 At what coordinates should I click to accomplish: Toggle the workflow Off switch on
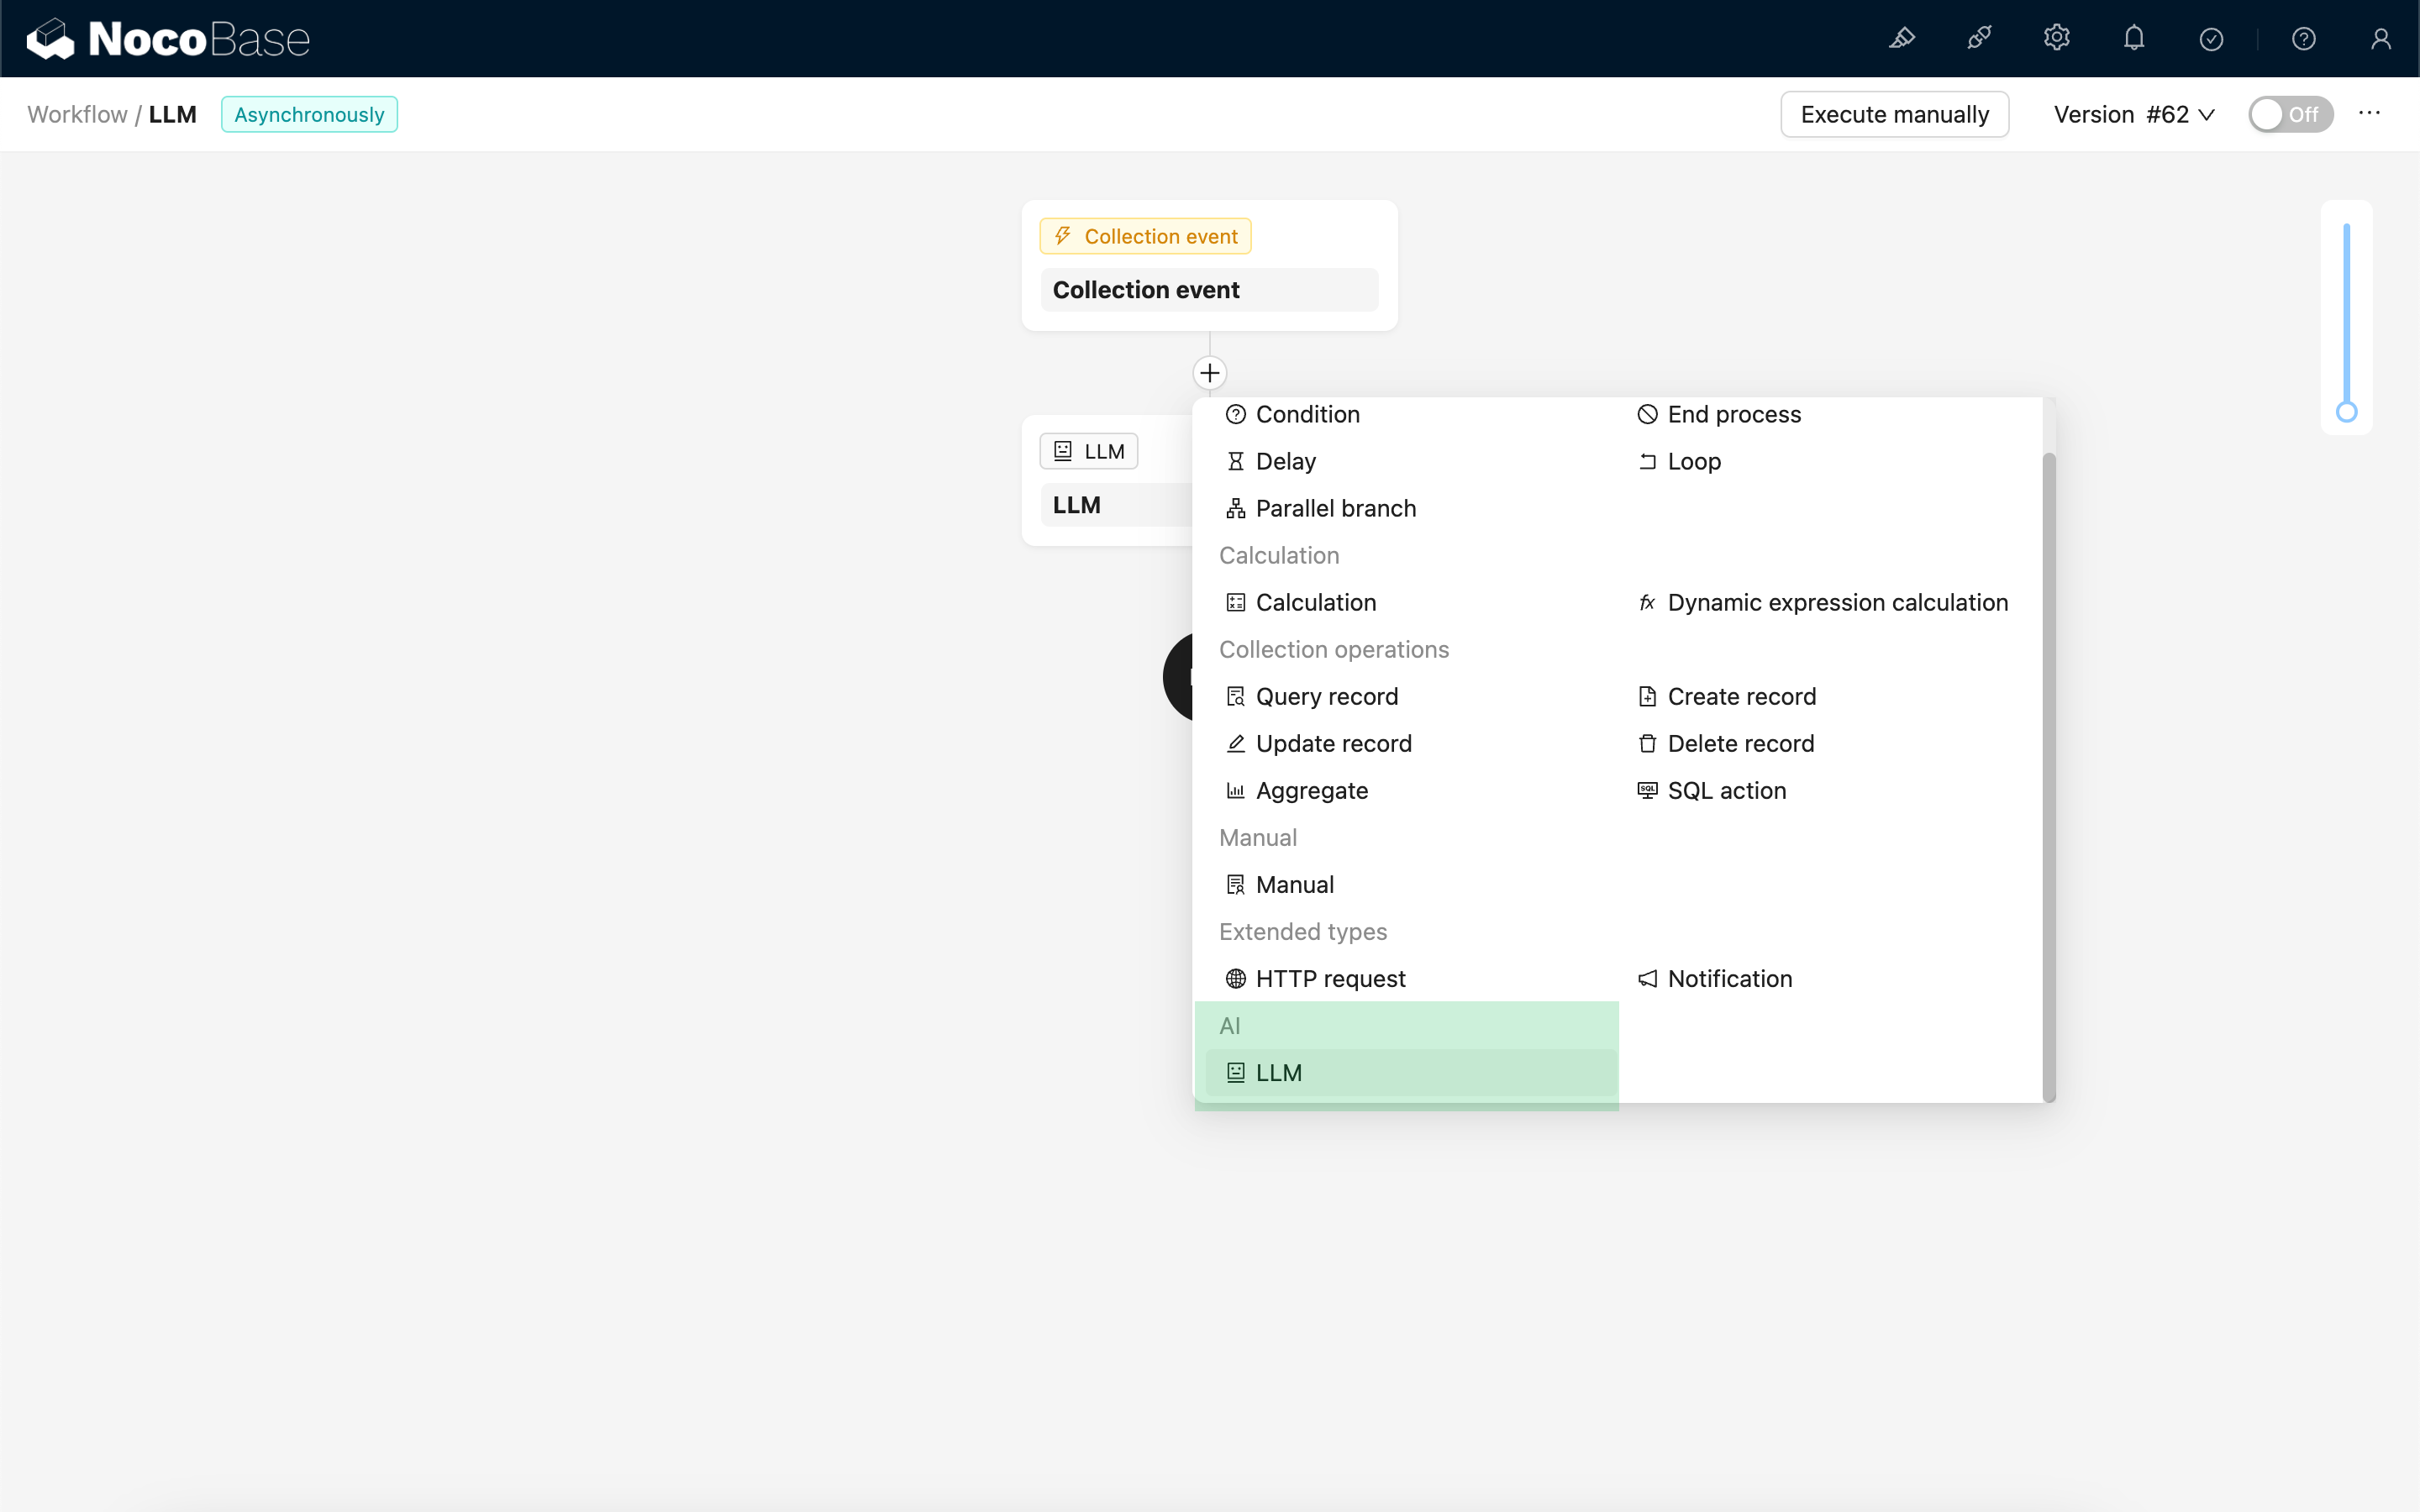(x=2289, y=114)
